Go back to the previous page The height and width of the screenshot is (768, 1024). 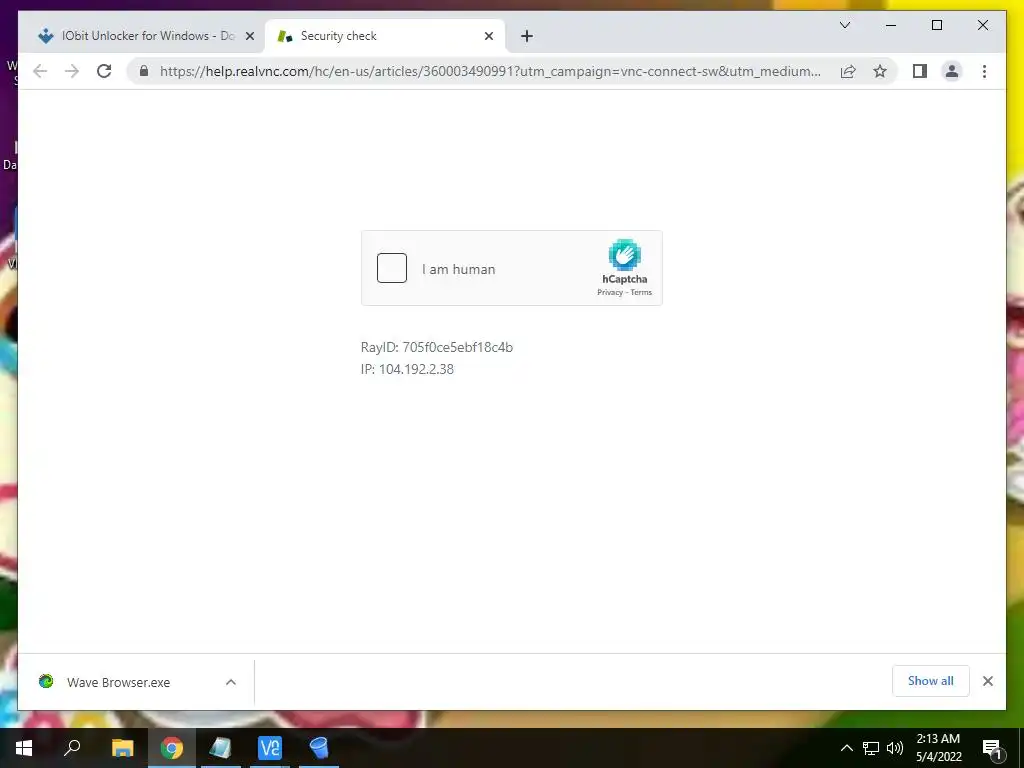[40, 71]
